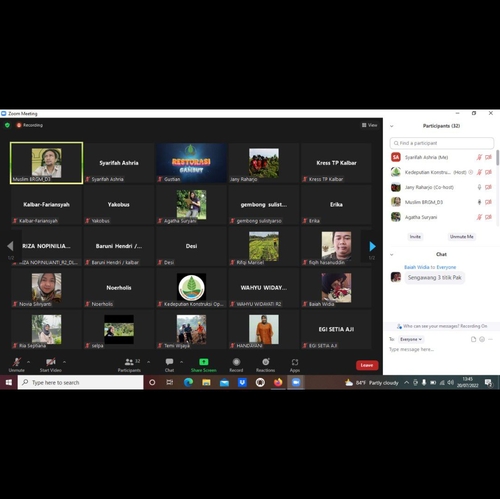Open the Everyone recipient dropdown
The width and height of the screenshot is (500, 499).
411,339
